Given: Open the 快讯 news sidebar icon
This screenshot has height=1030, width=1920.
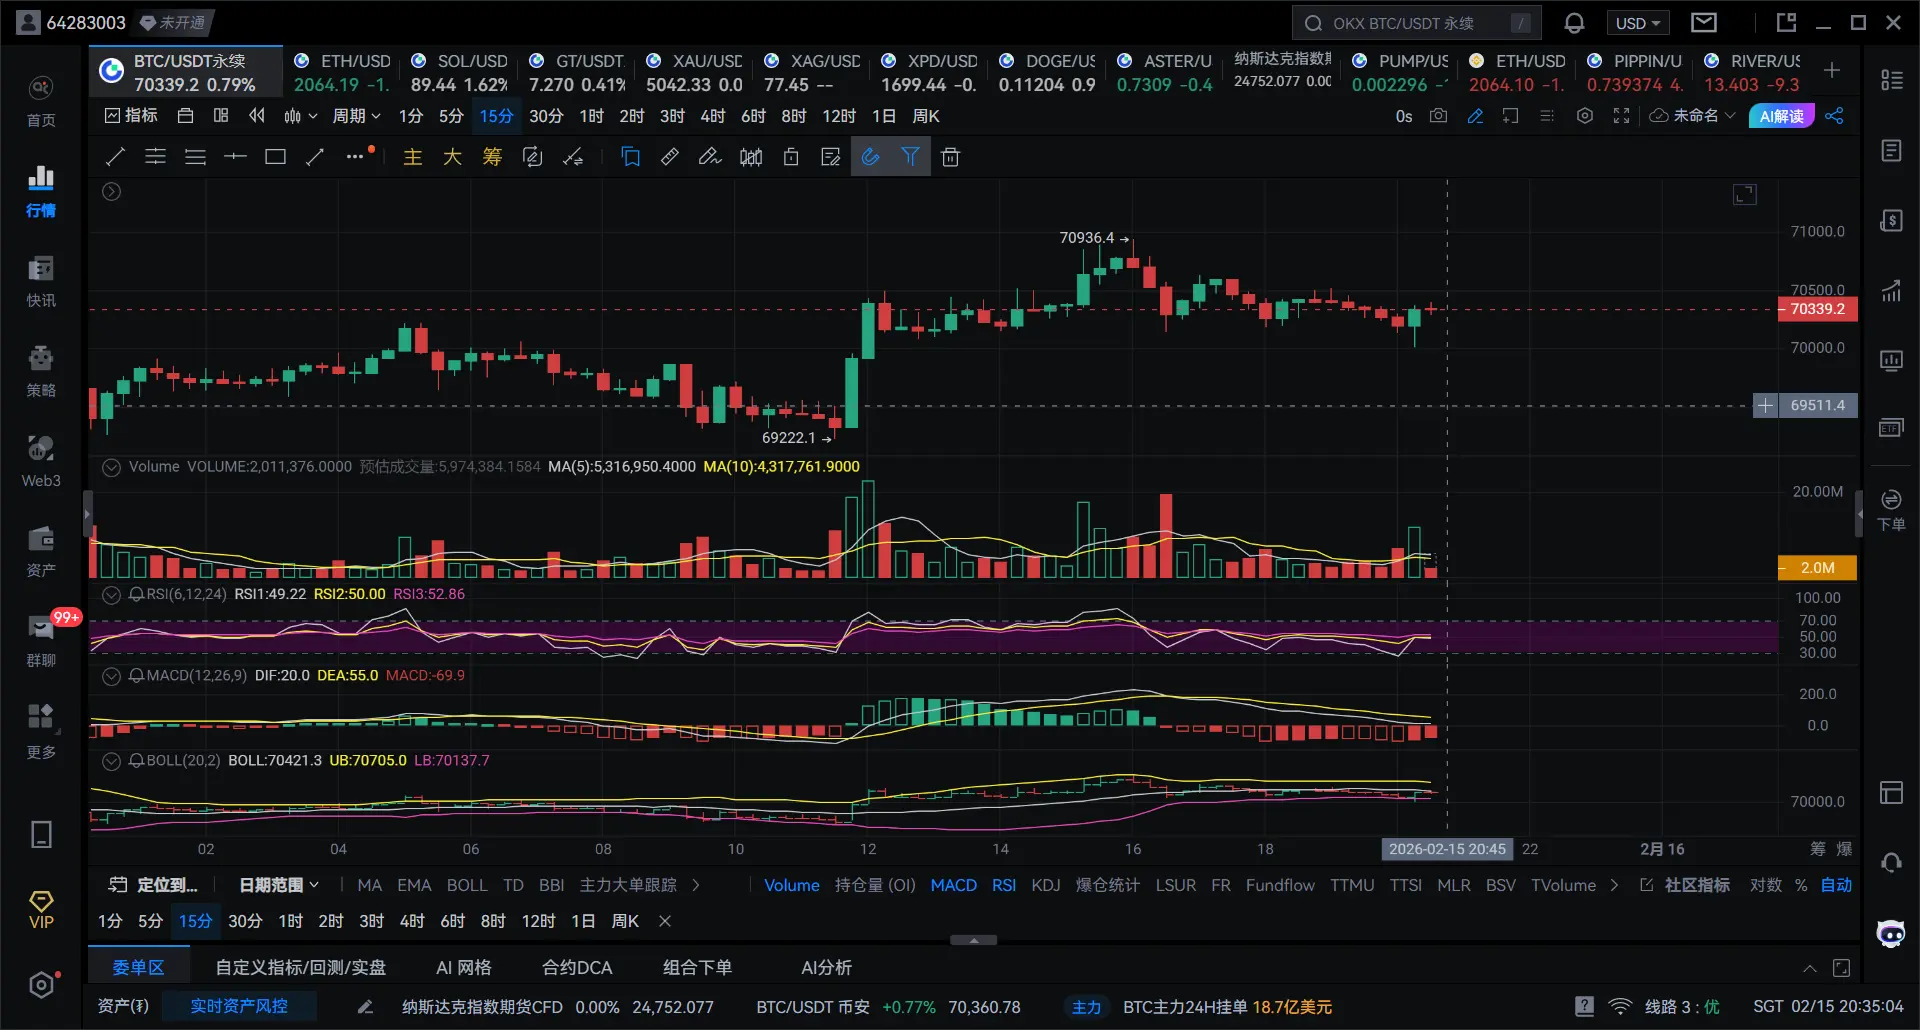Looking at the screenshot, I should [41, 281].
